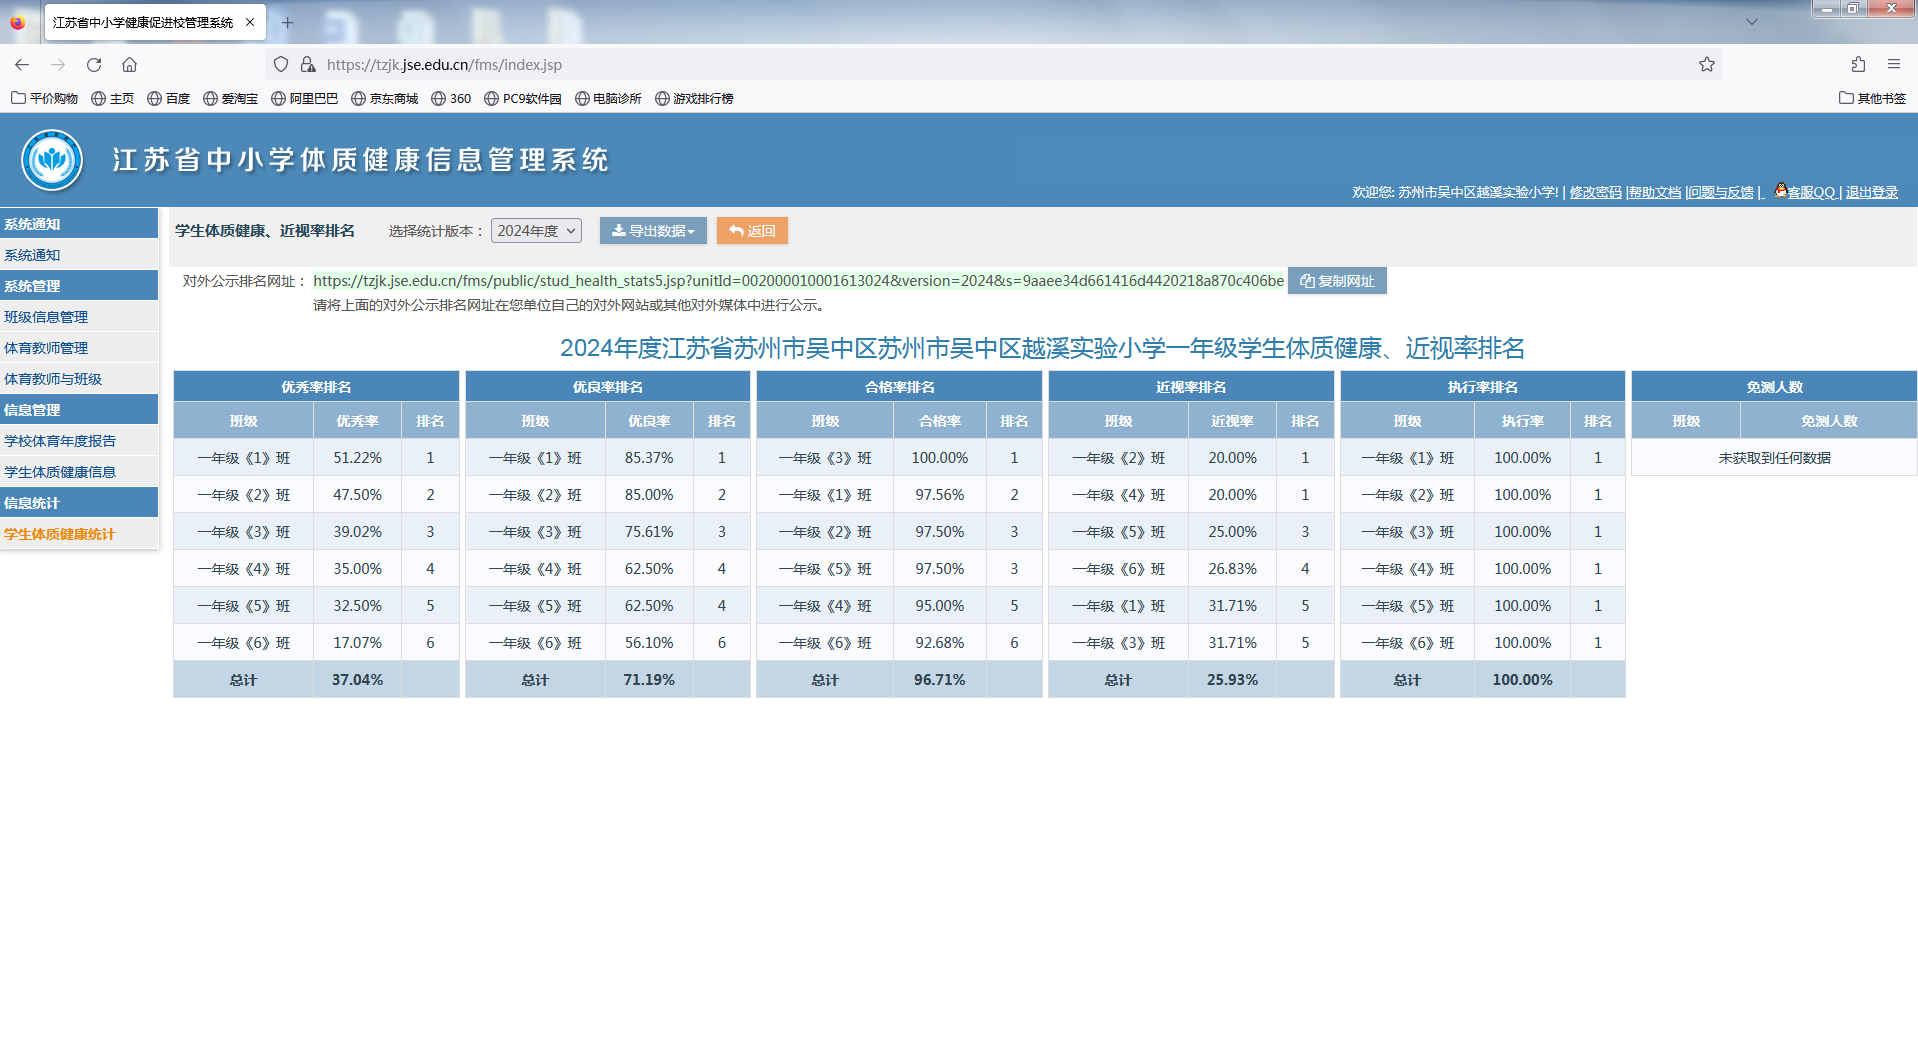Click the tracking protection shield icon
This screenshot has width=1918, height=1039.
[x=281, y=64]
